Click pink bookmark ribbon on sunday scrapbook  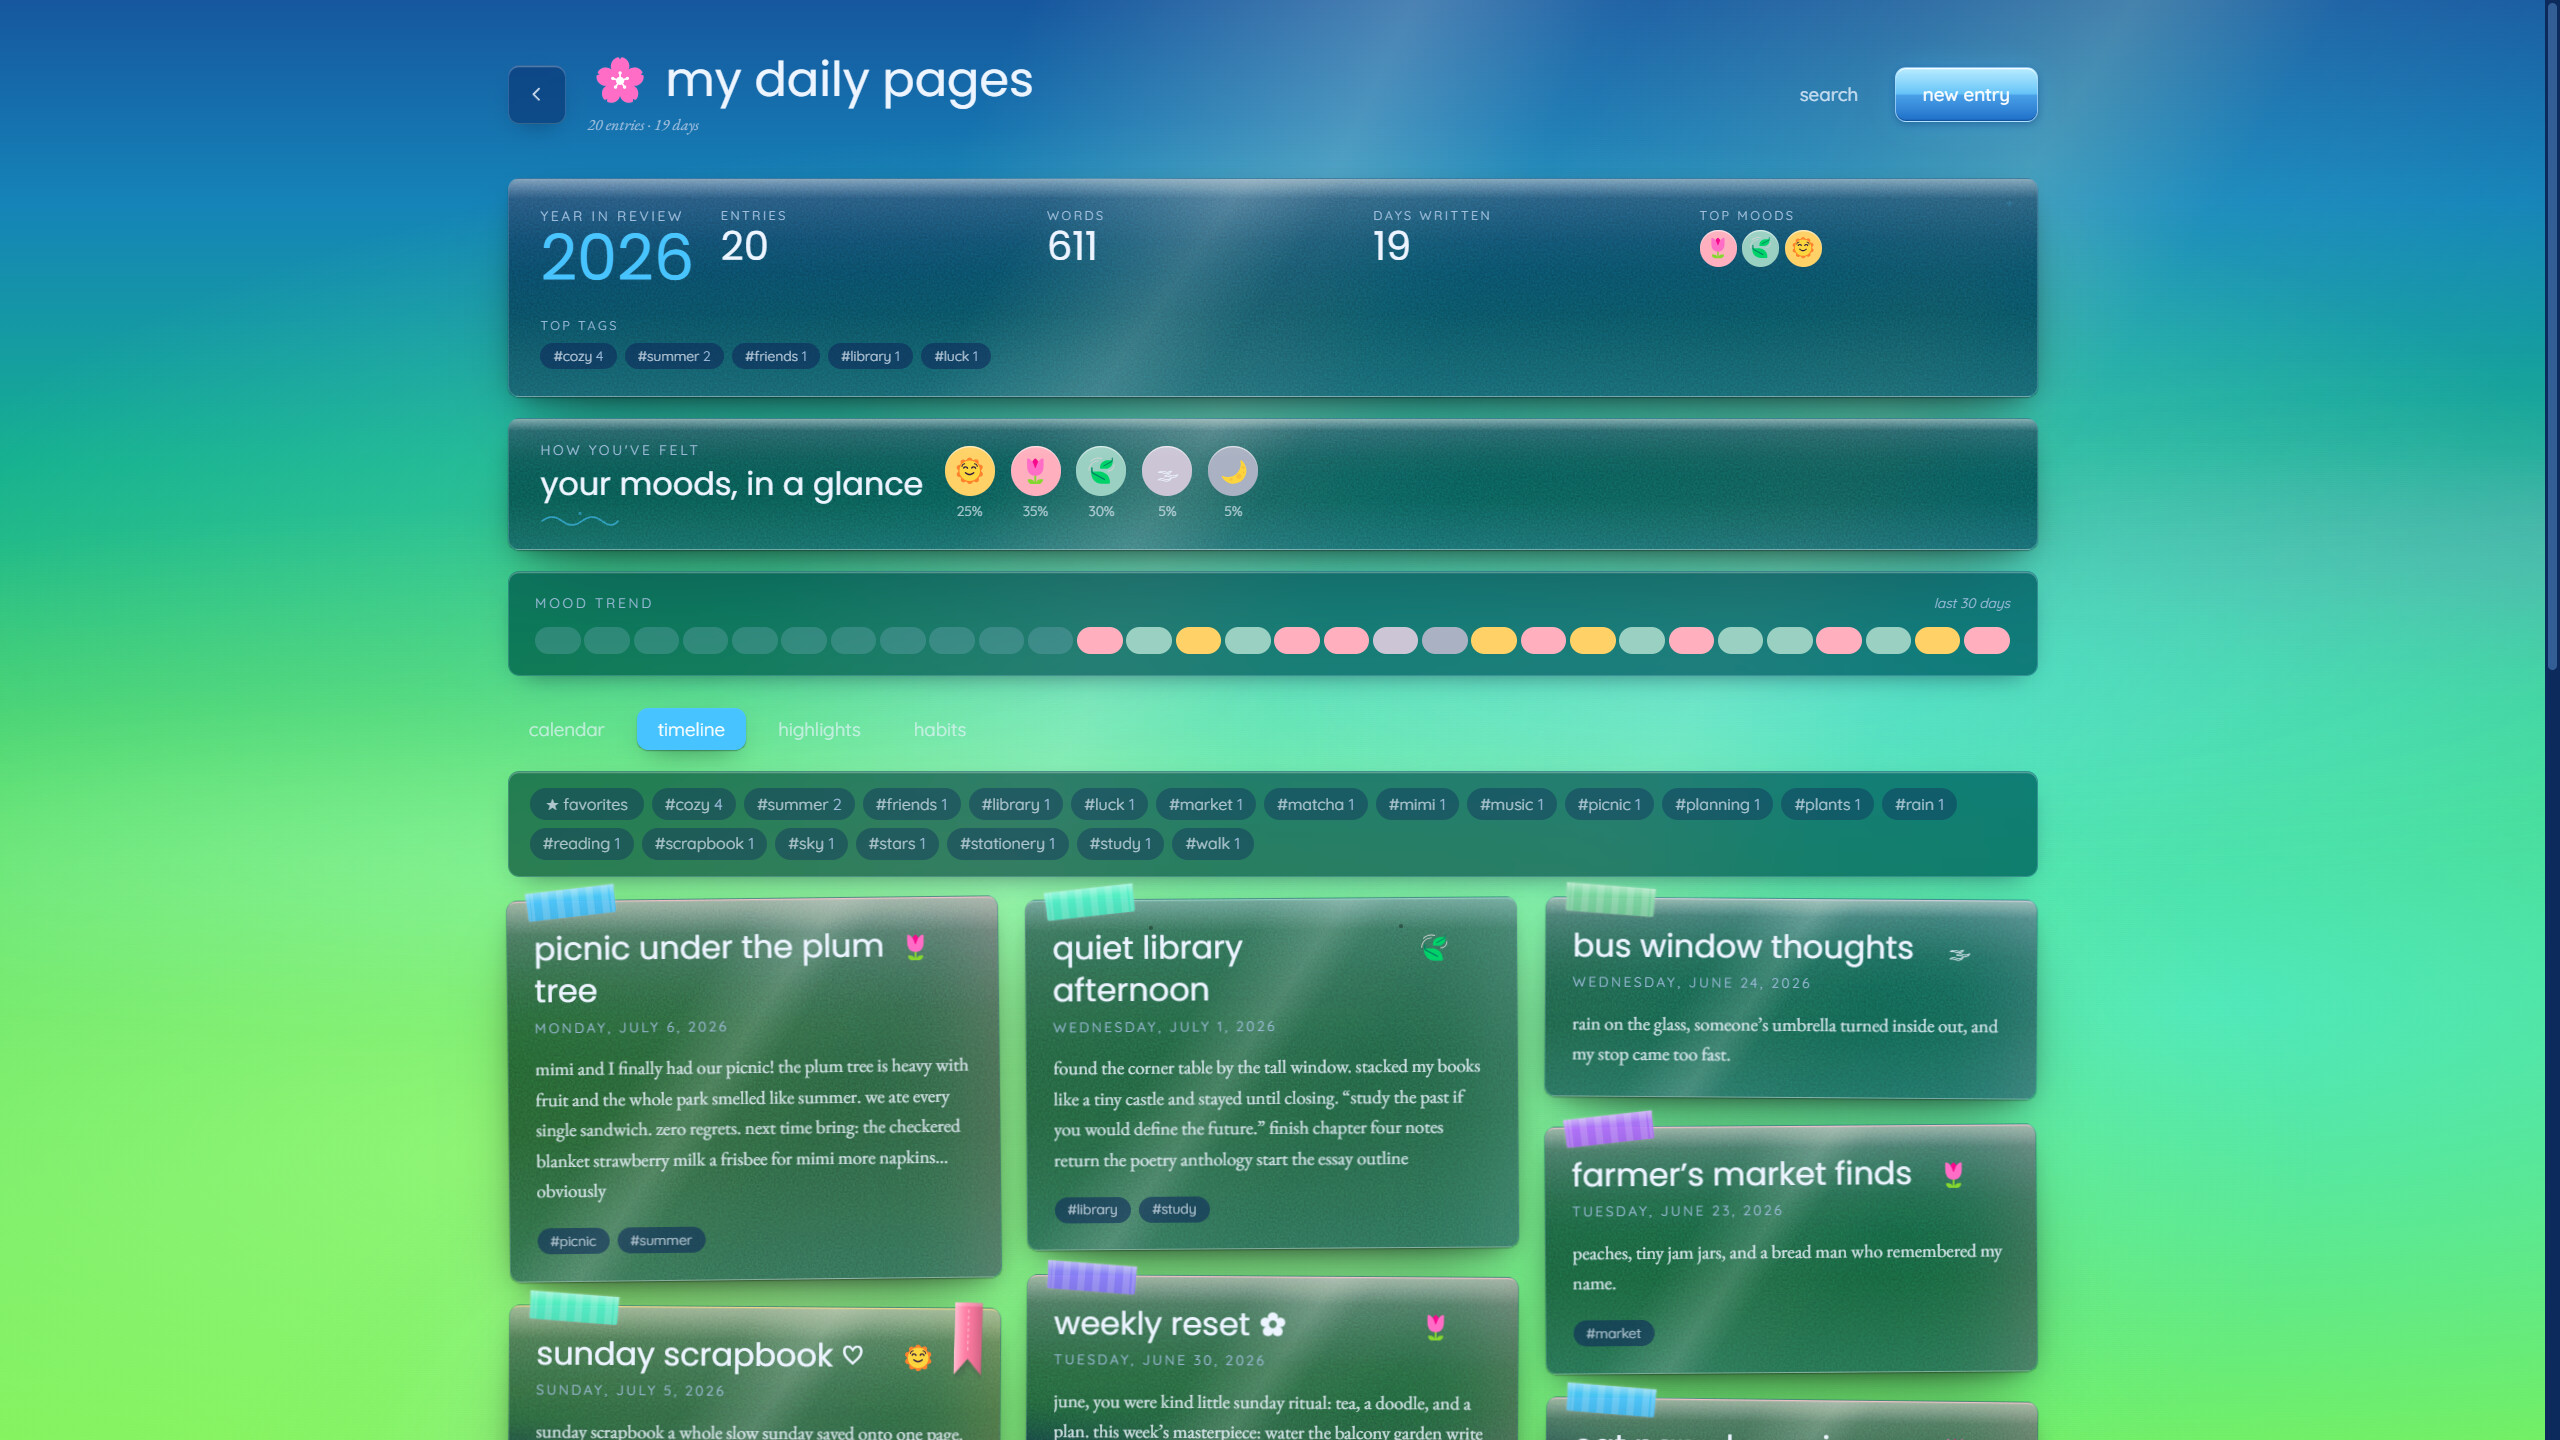coord(967,1338)
